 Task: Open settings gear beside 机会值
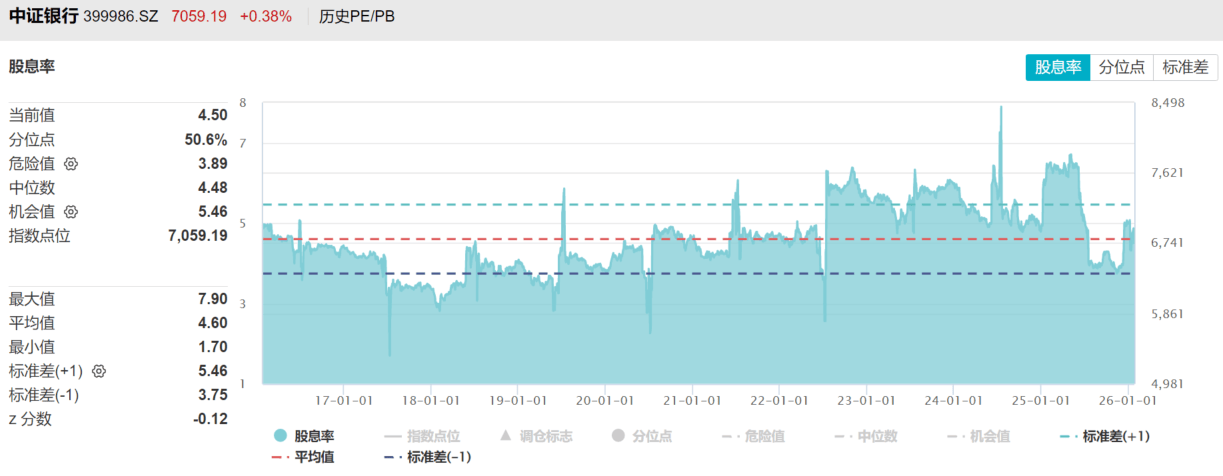[71, 212]
